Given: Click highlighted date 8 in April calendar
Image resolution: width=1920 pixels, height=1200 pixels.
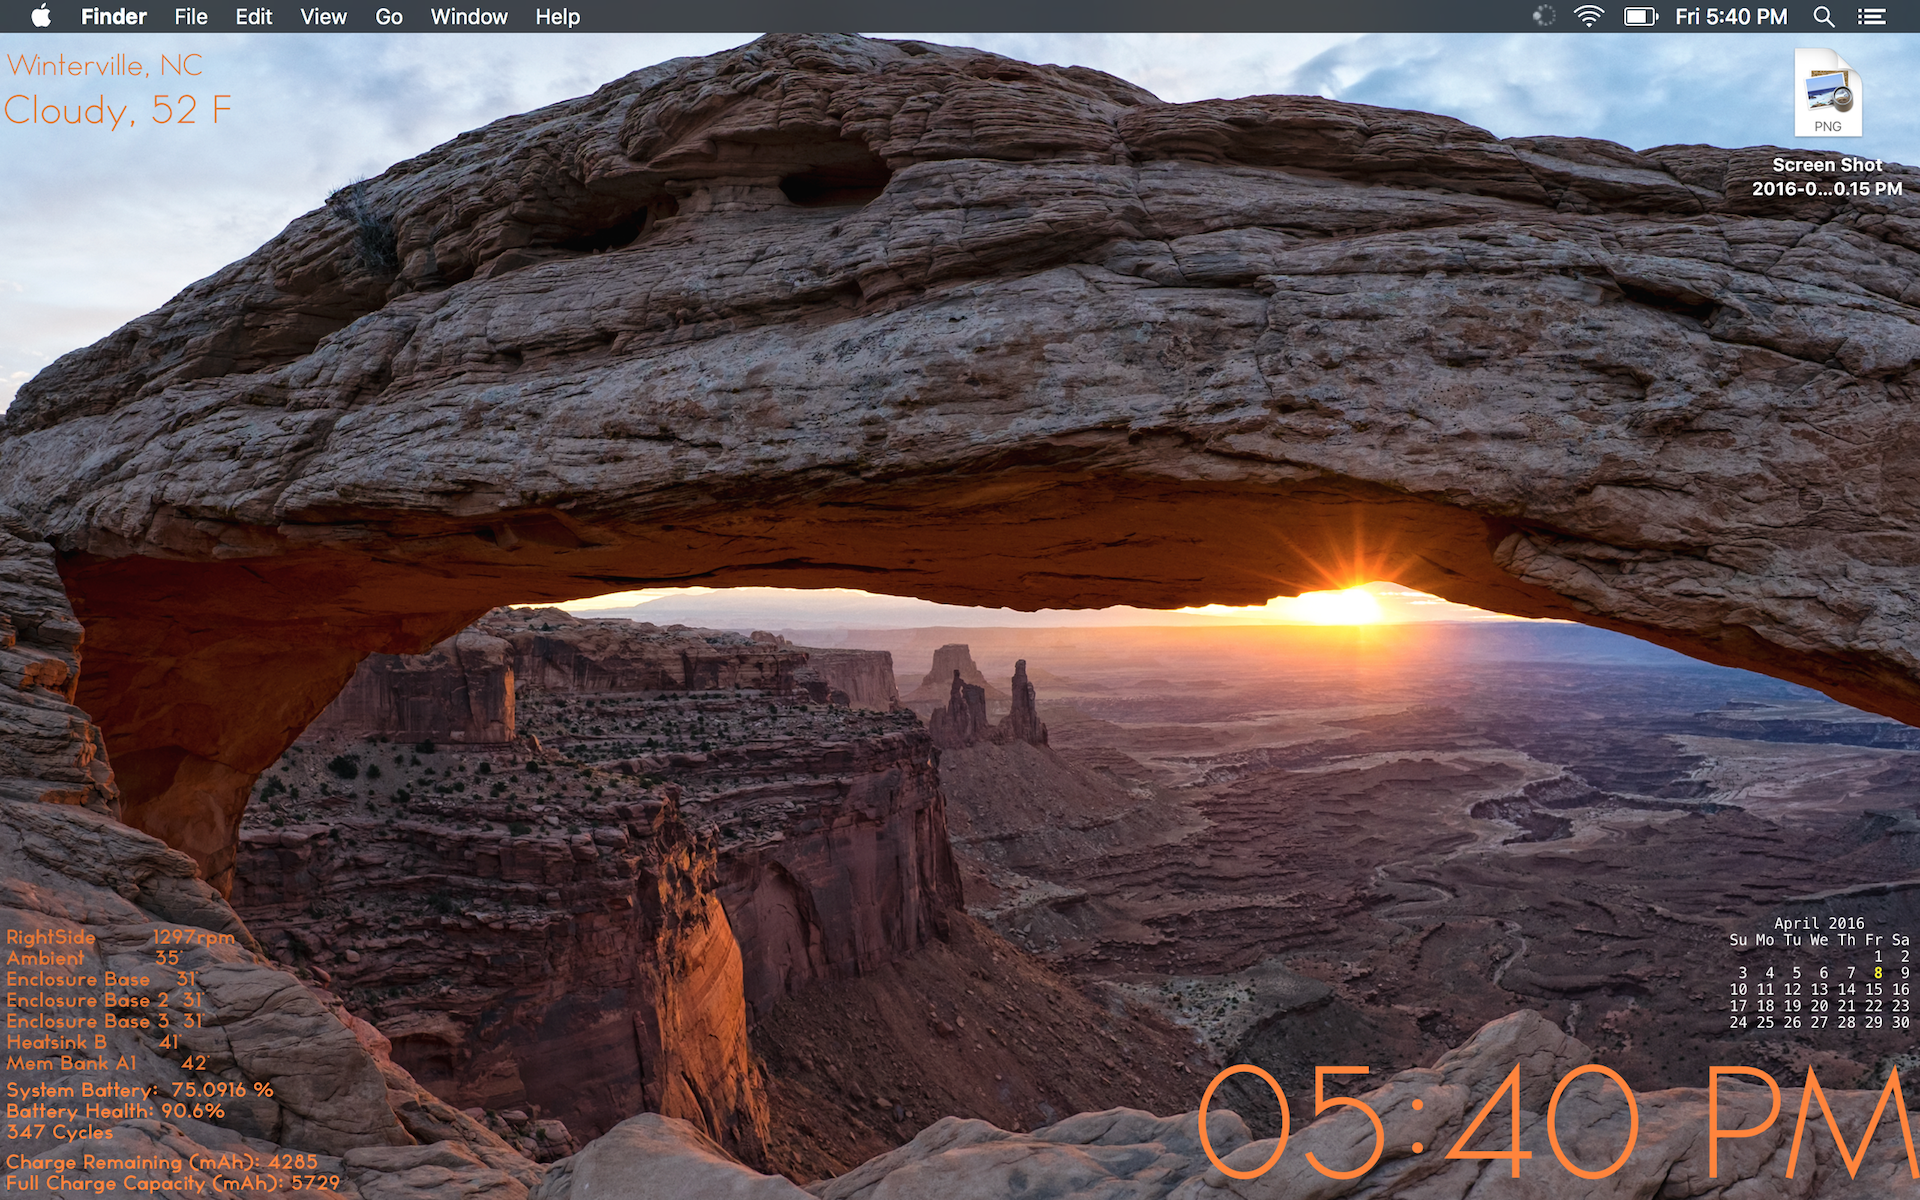Looking at the screenshot, I should pyautogui.click(x=1878, y=973).
